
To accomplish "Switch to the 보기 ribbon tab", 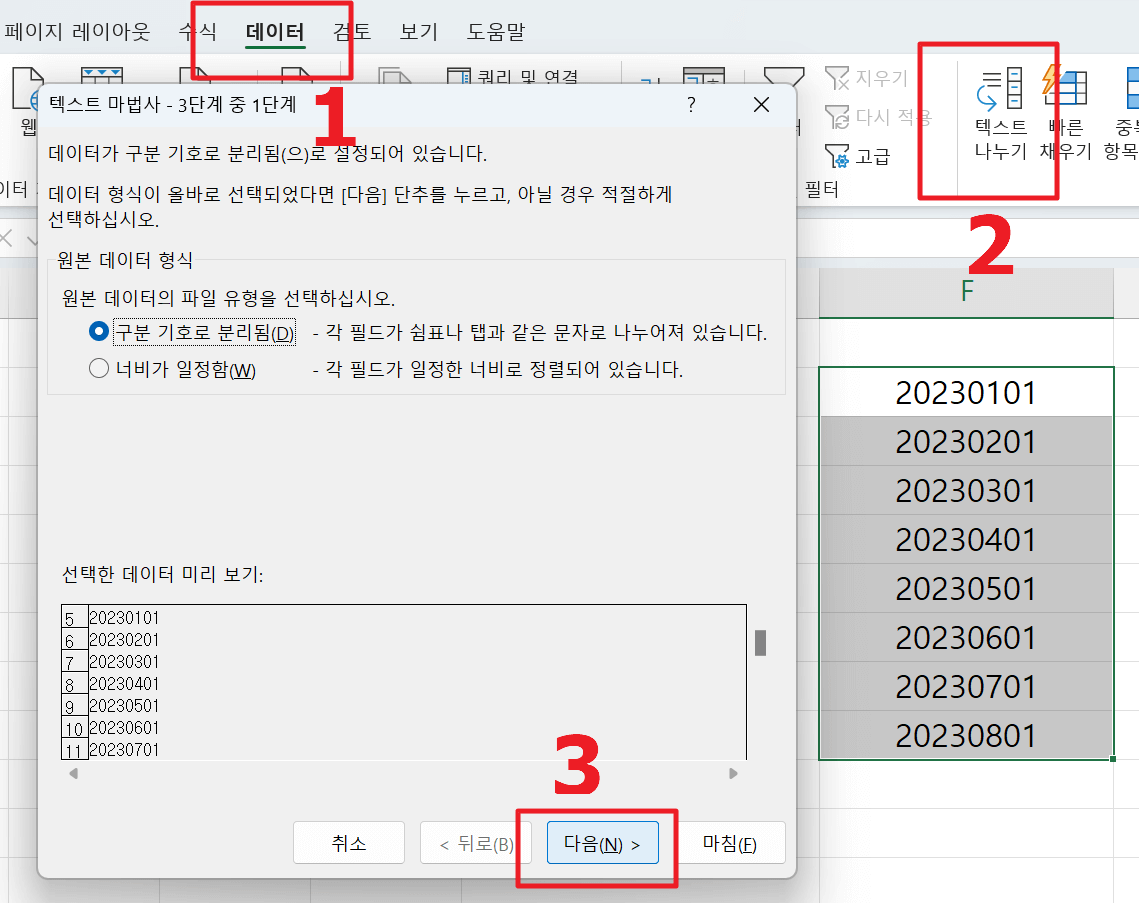I will [x=418, y=31].
